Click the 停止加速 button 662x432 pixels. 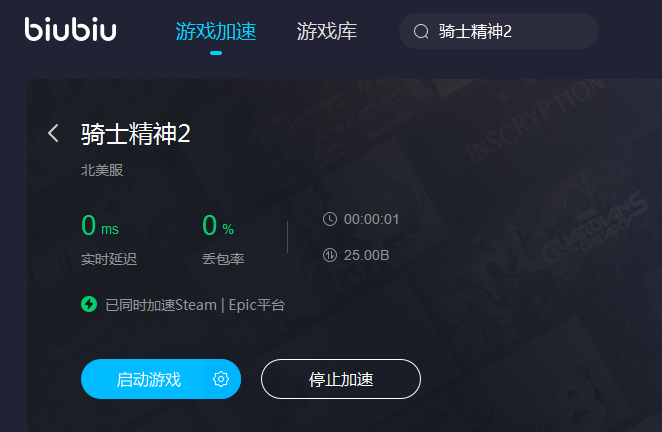pyautogui.click(x=341, y=379)
